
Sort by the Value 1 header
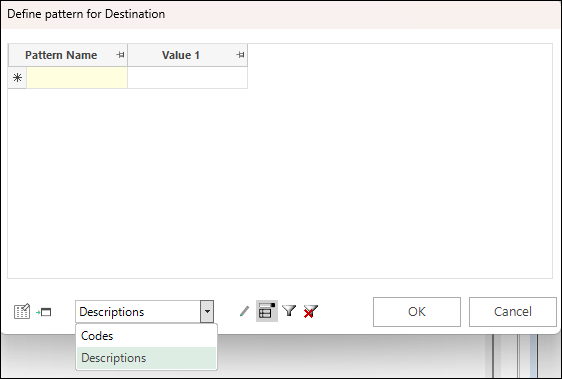[x=181, y=55]
